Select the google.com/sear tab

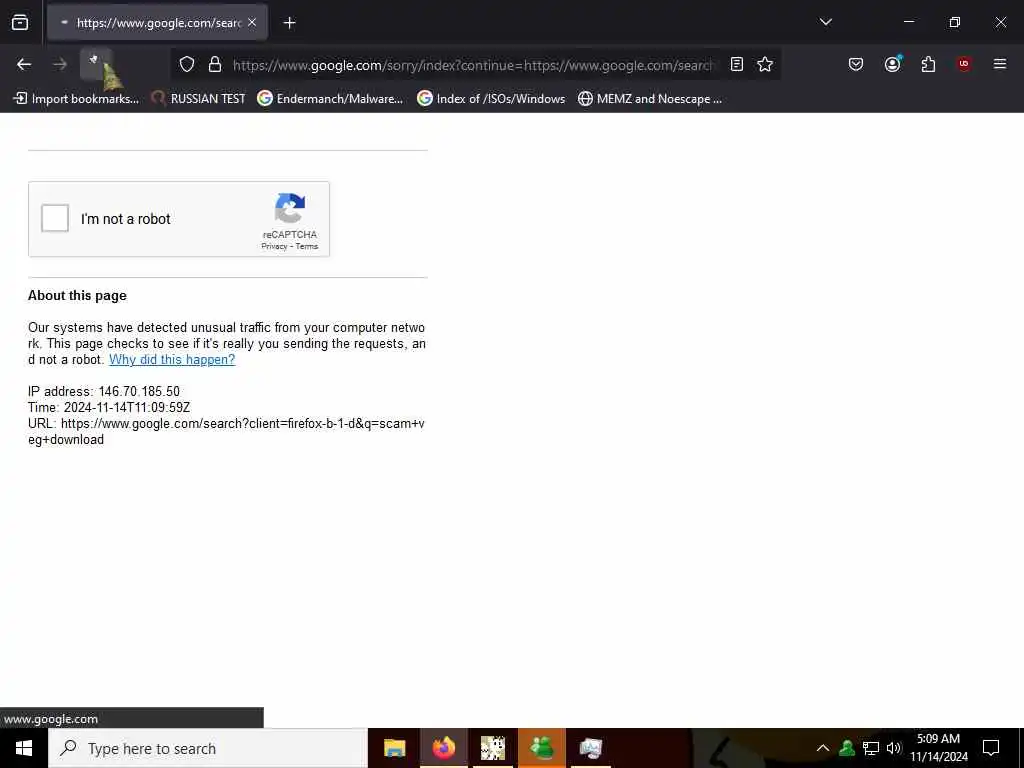(157, 23)
